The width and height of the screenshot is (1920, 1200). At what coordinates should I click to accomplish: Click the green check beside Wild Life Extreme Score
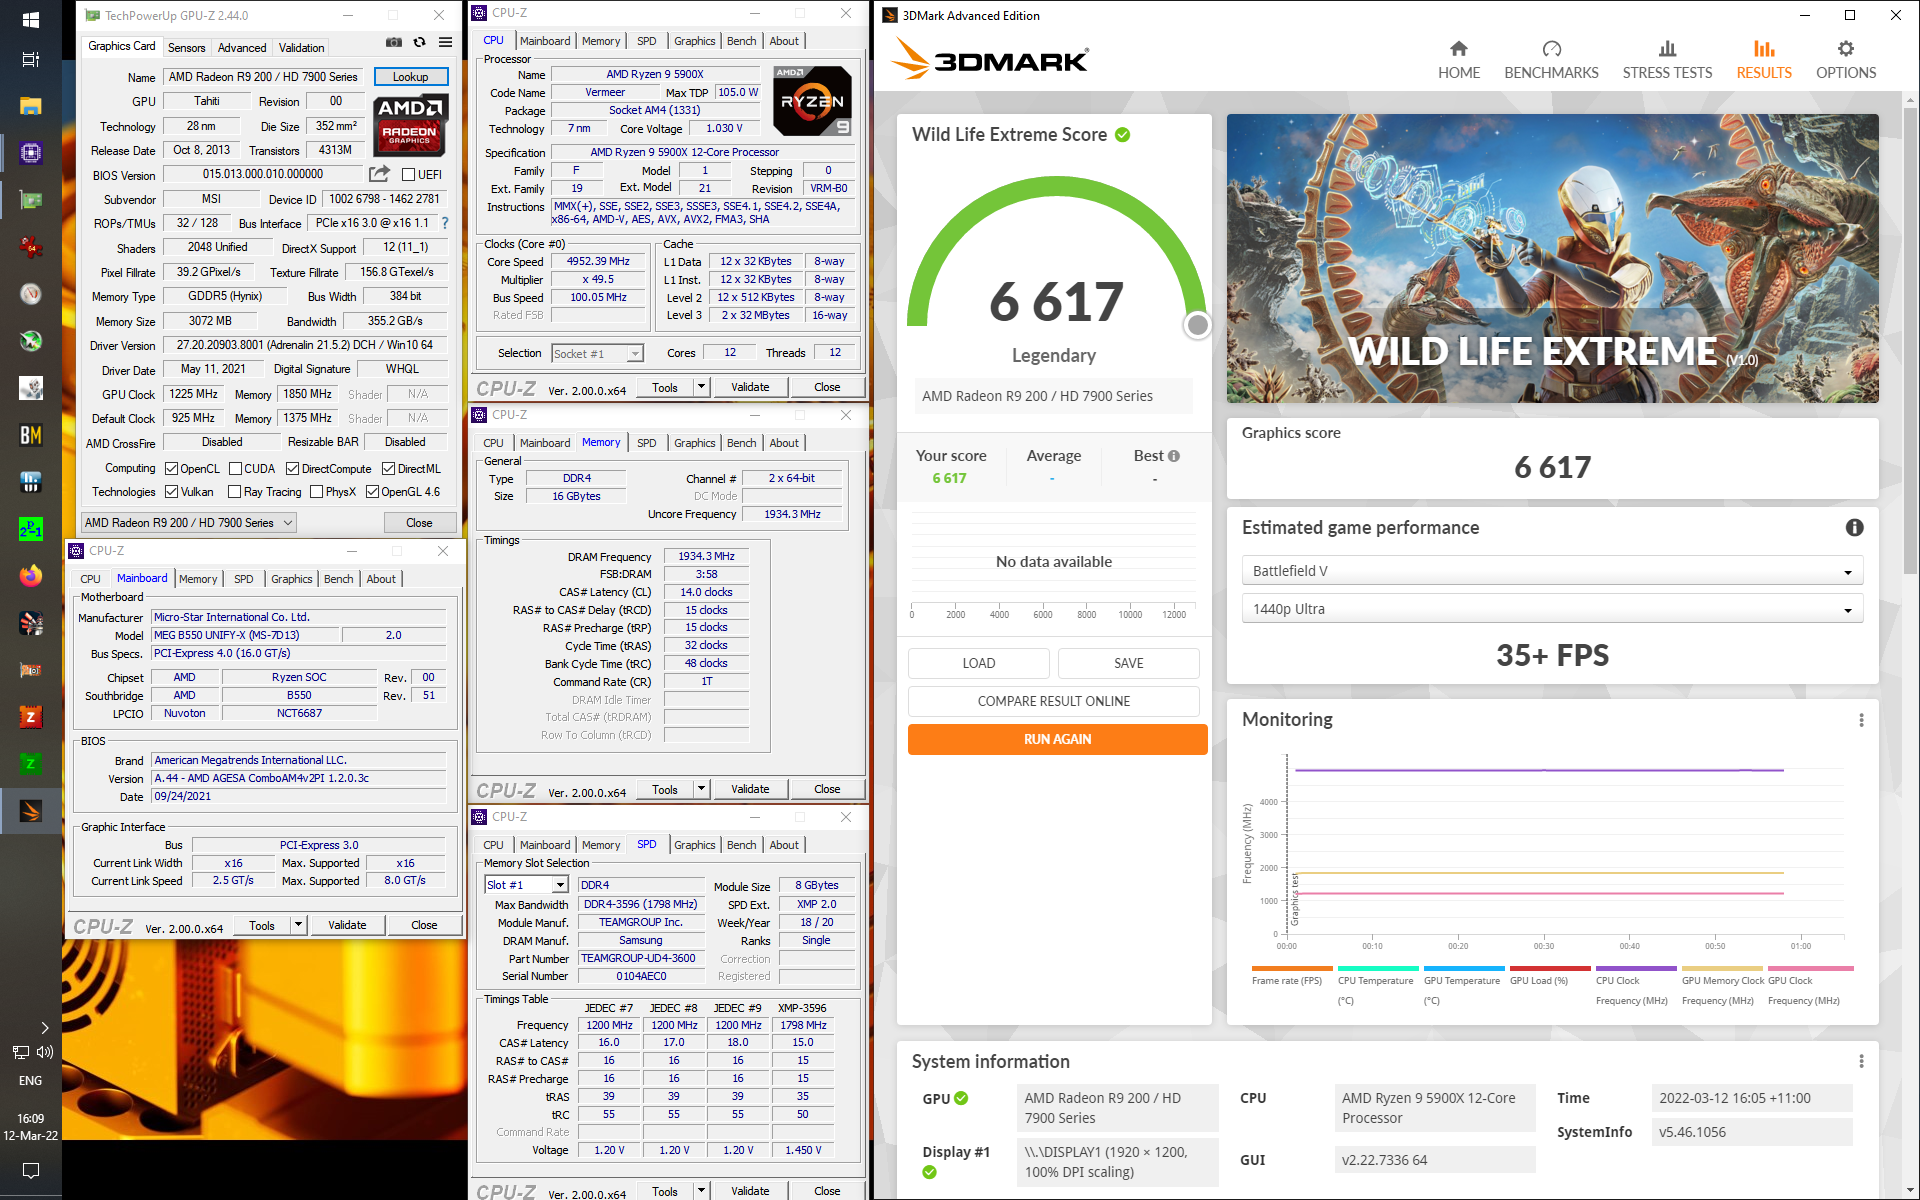point(1123,135)
